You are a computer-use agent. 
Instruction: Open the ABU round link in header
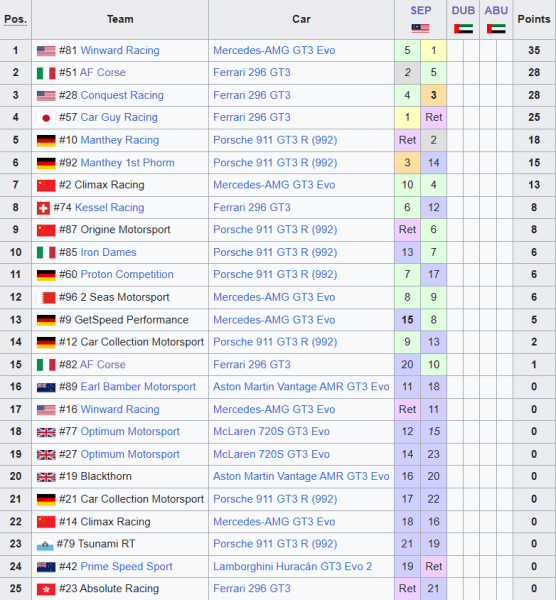(496, 10)
